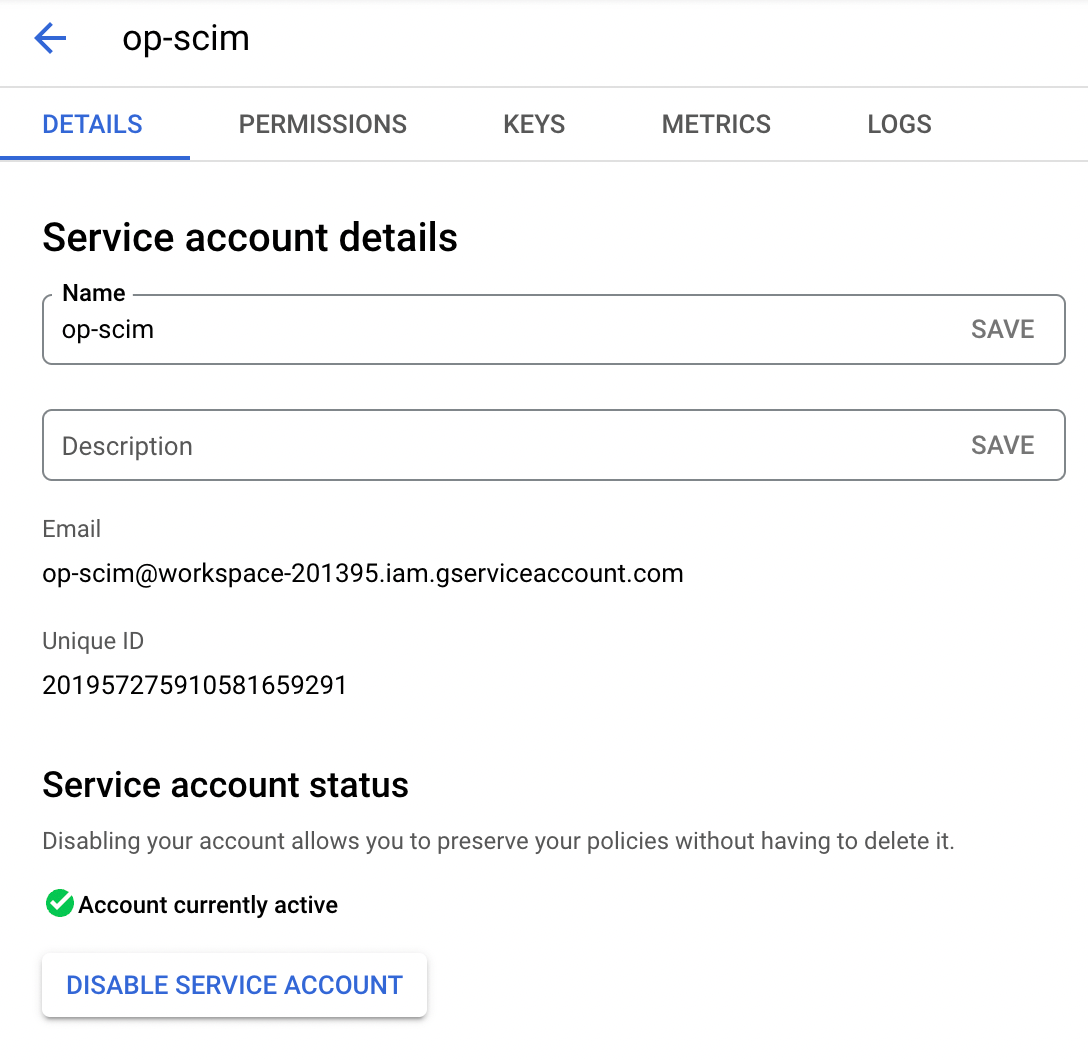Switch to the PERMISSIONS tab
Viewport: 1088px width, 1060px height.
[x=322, y=124]
